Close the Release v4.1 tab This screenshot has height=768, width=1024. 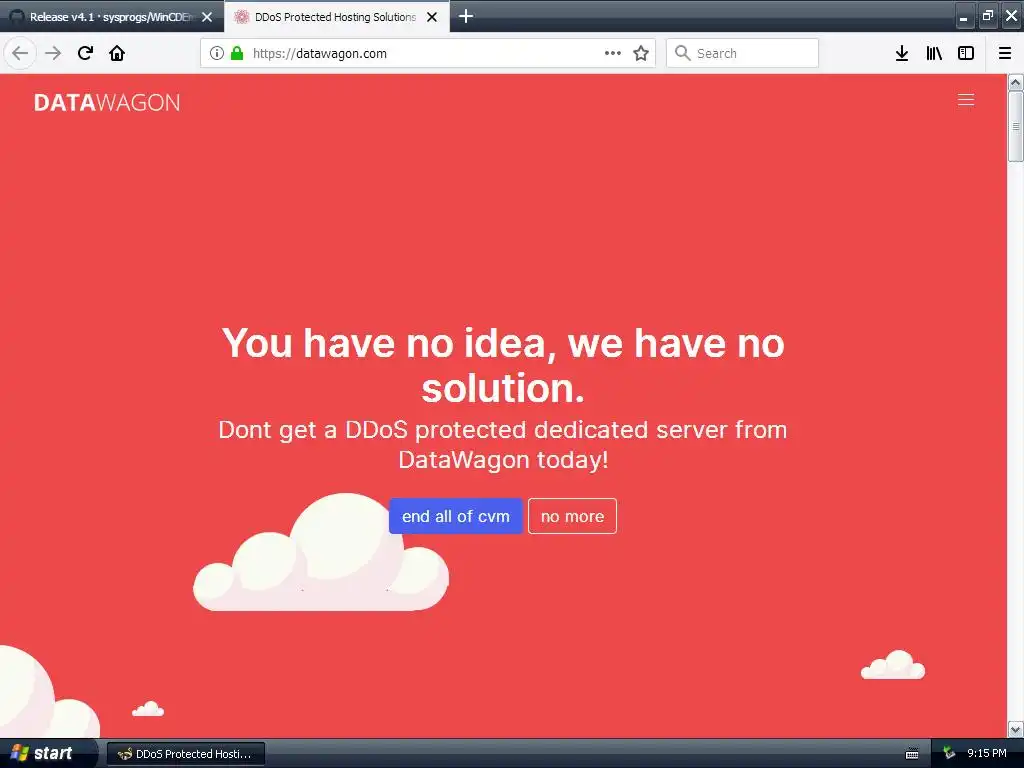[207, 17]
